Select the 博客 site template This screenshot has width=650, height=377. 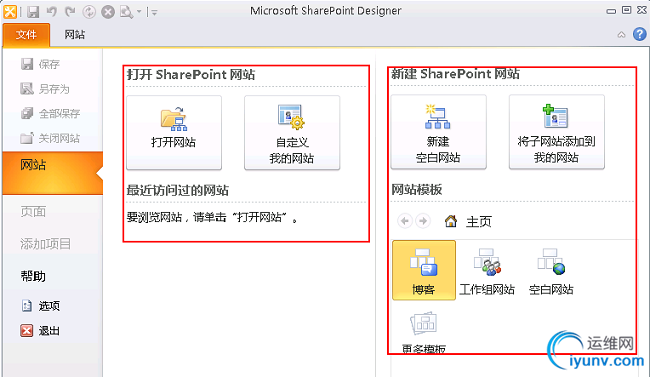424,270
